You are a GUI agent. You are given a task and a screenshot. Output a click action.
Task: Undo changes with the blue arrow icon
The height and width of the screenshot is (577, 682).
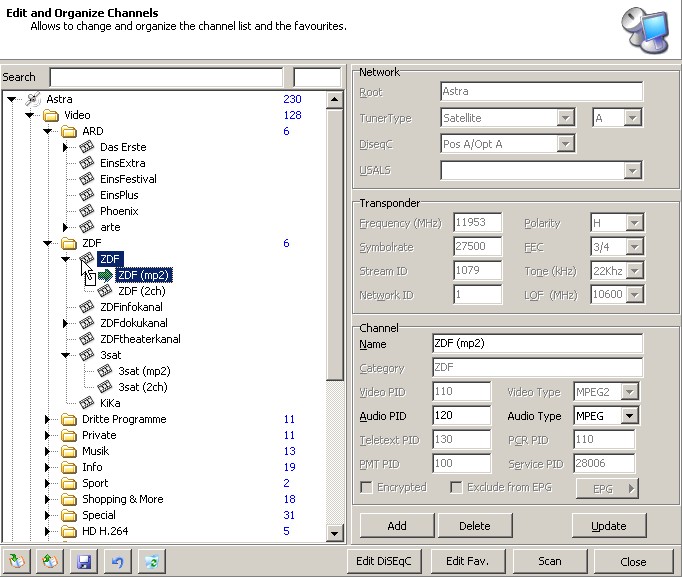click(x=117, y=561)
